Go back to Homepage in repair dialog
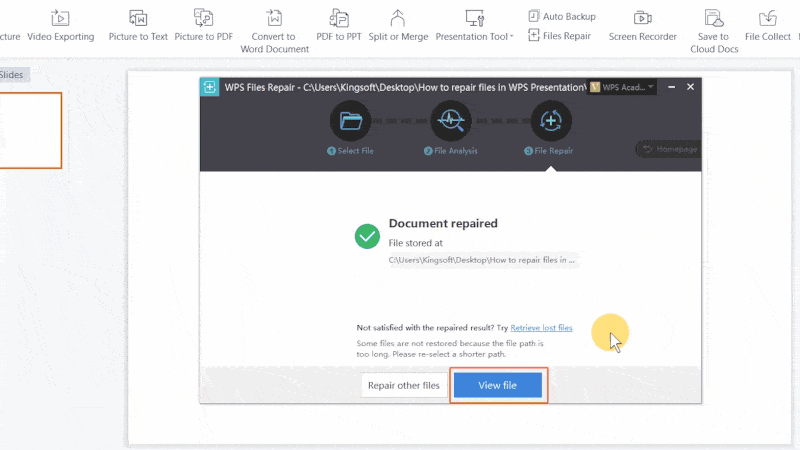The width and height of the screenshot is (800, 450). 669,149
